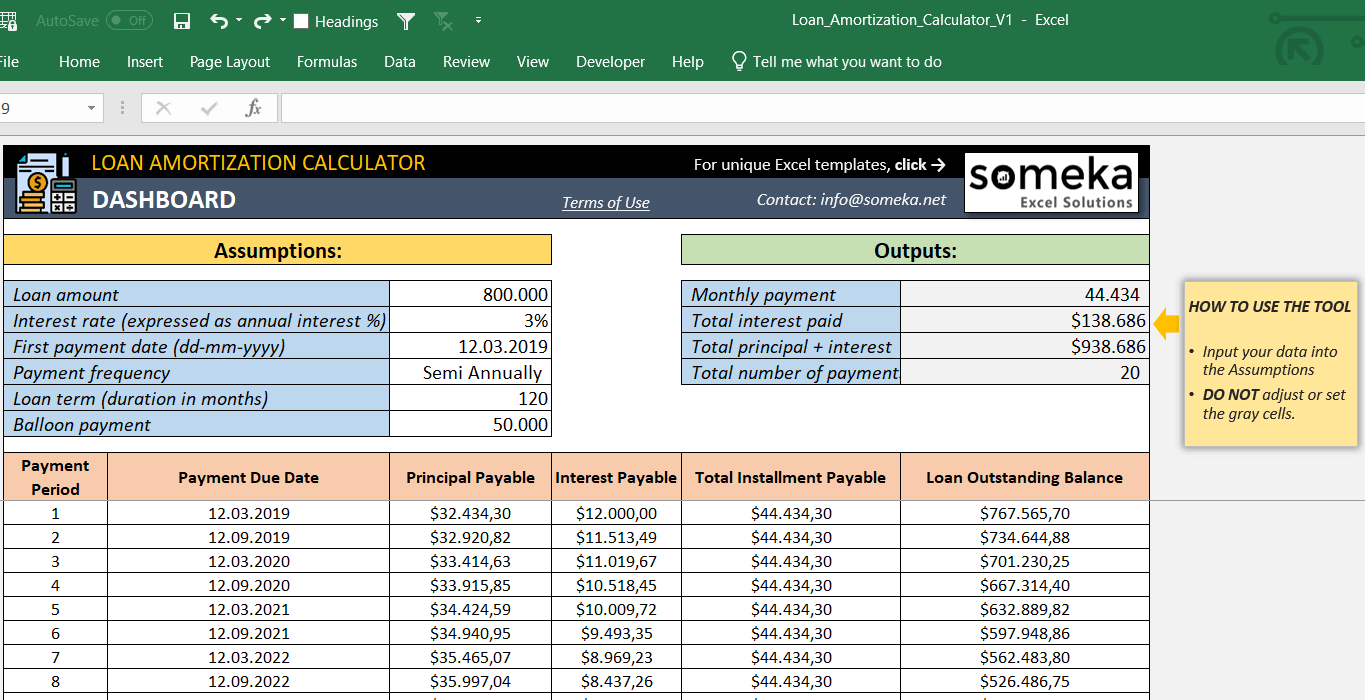Viewport: 1365px width, 700px height.
Task: Open the Redo history dropdown arrow
Action: point(282,21)
